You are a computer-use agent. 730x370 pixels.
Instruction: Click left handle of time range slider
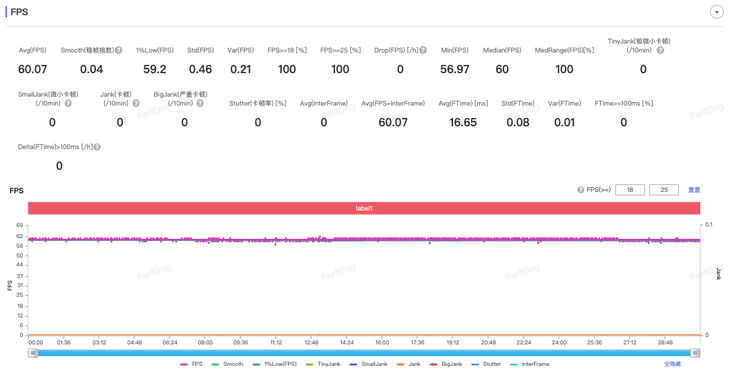(x=33, y=353)
